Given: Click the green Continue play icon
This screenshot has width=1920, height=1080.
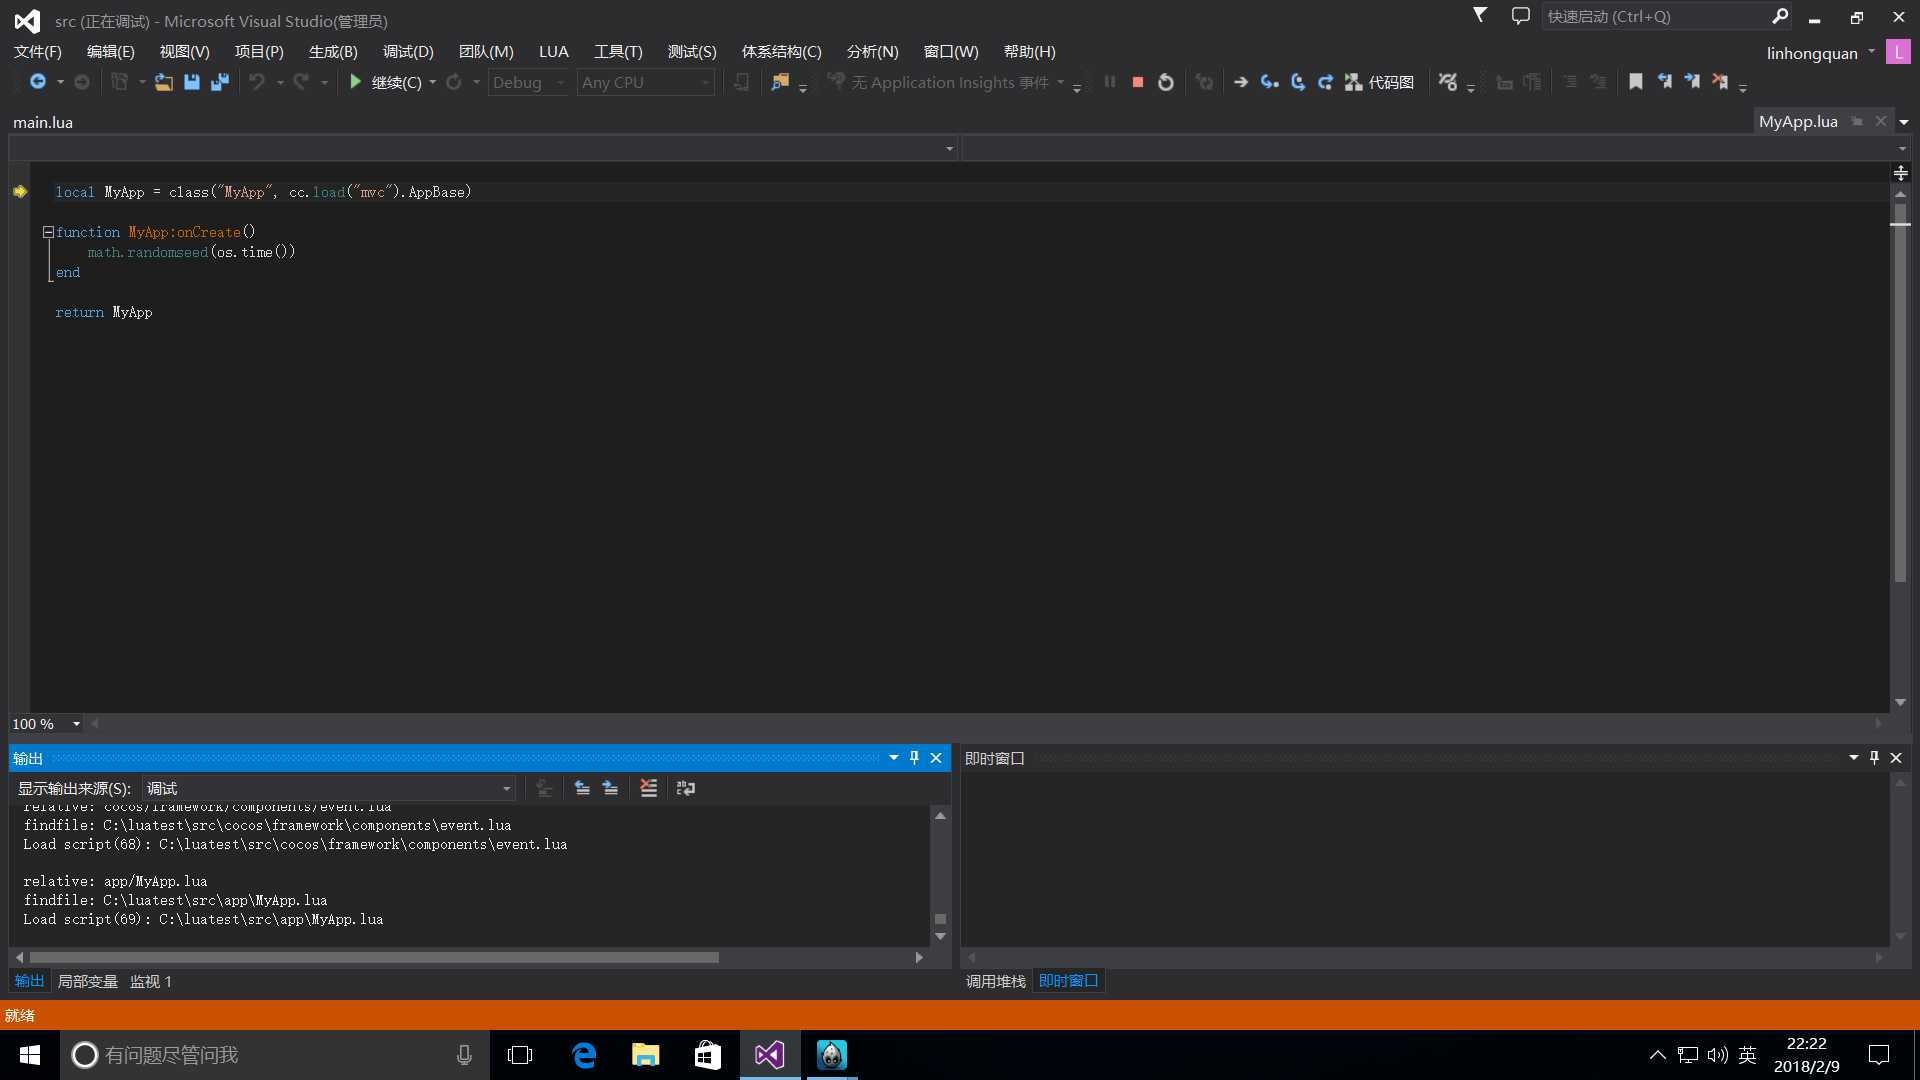Looking at the screenshot, I should tap(355, 82).
